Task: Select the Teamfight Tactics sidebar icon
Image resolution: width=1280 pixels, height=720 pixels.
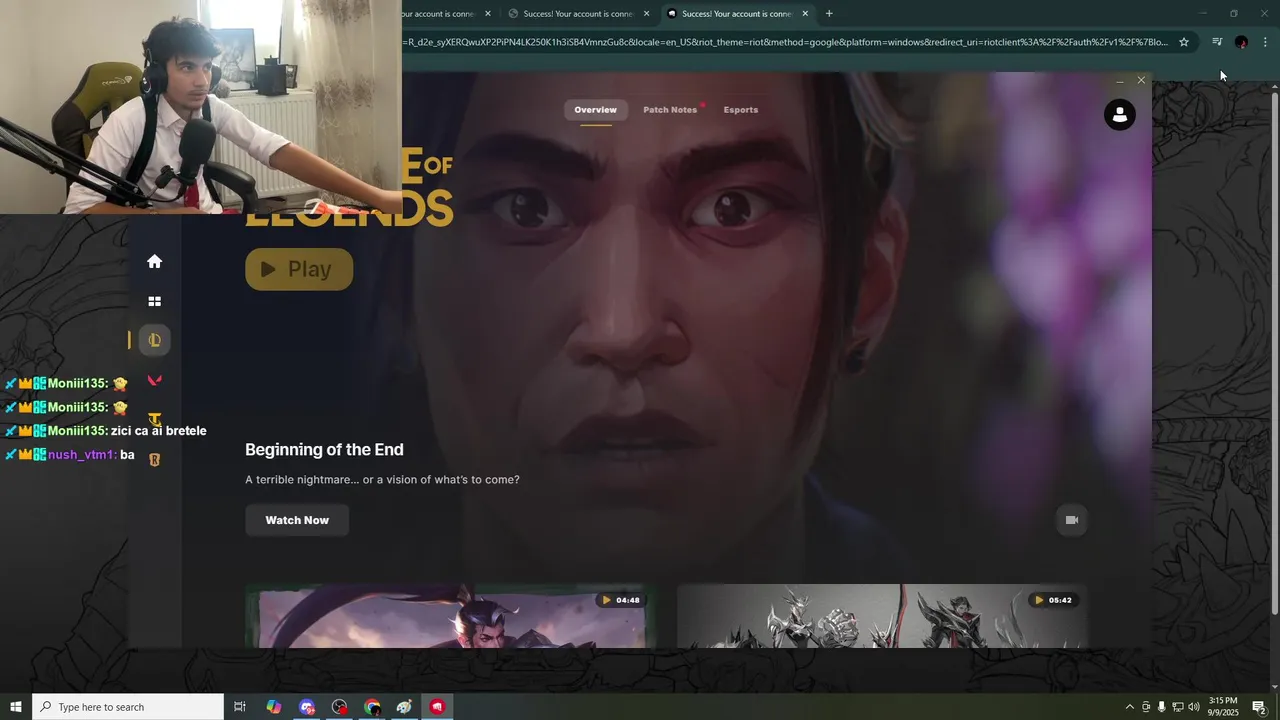Action: [x=154, y=419]
